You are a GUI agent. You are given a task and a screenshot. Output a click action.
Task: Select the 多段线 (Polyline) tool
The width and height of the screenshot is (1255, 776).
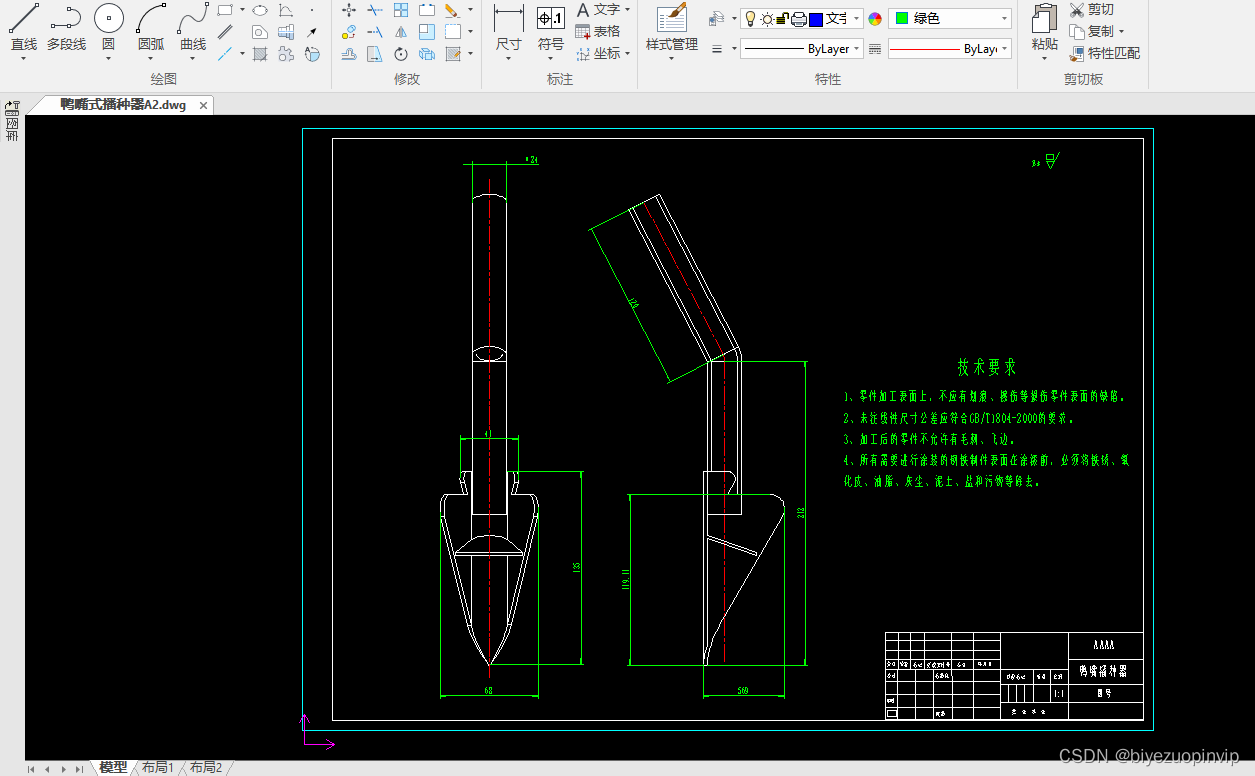(66, 28)
